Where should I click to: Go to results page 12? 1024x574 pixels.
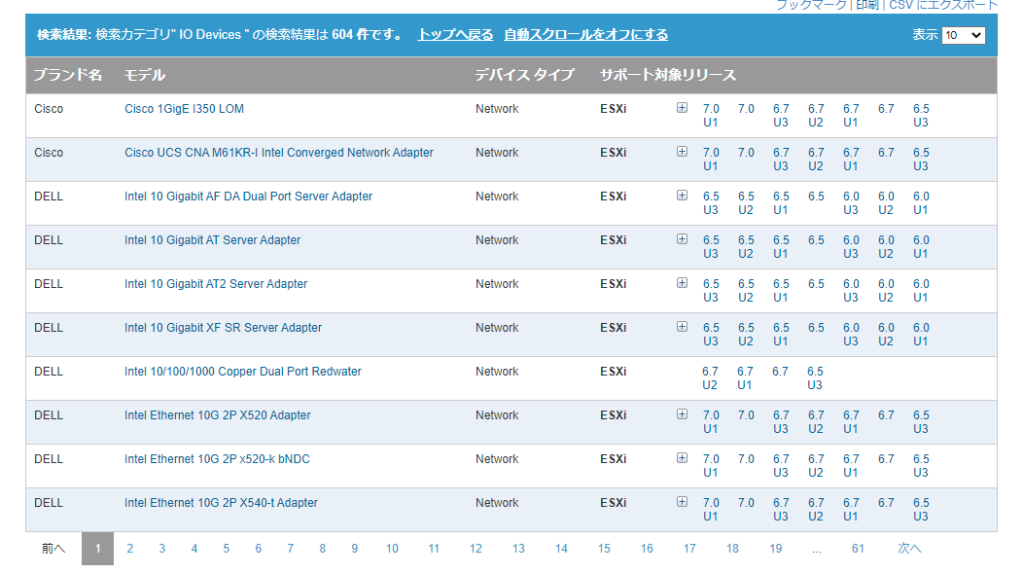pyautogui.click(x=475, y=549)
